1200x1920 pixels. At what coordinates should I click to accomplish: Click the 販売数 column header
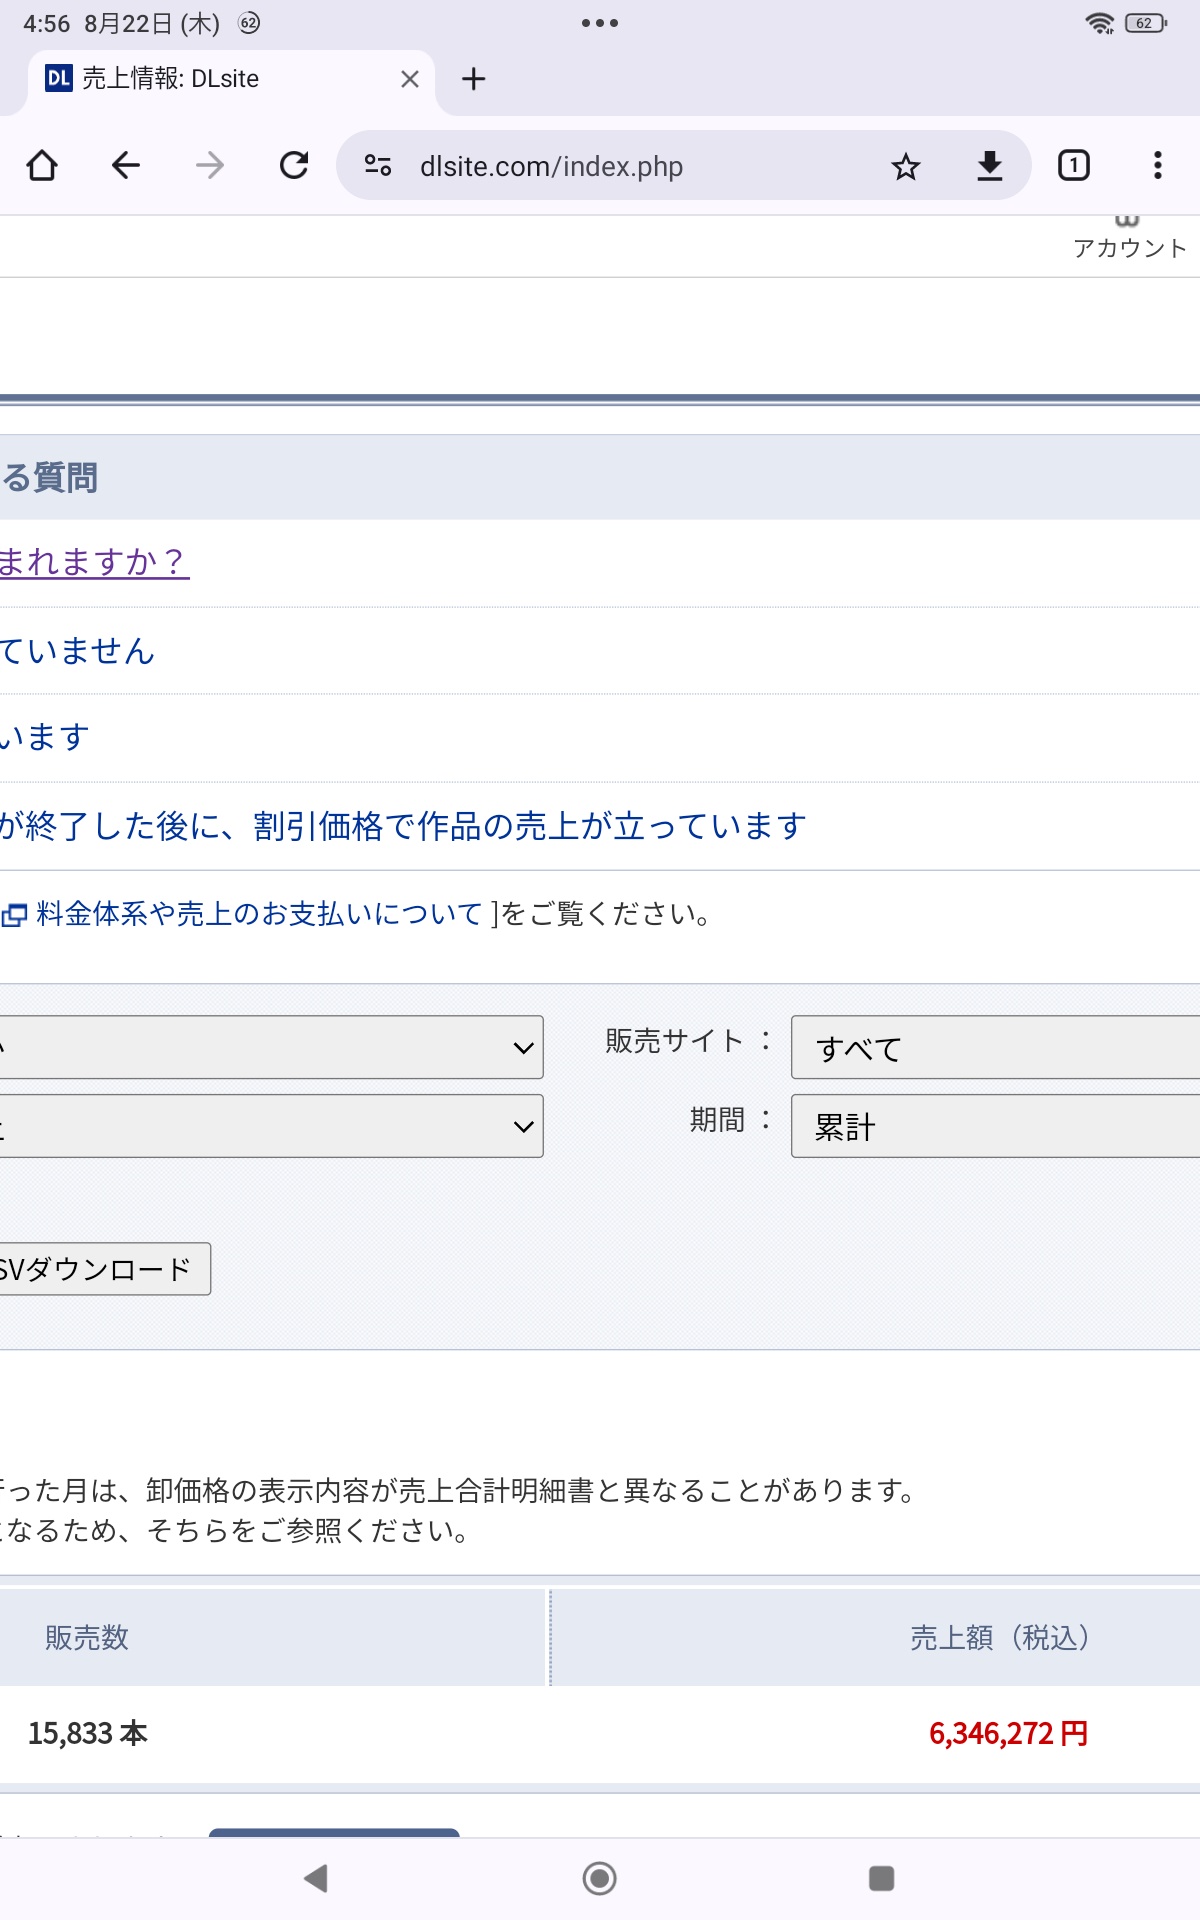pyautogui.click(x=274, y=1638)
